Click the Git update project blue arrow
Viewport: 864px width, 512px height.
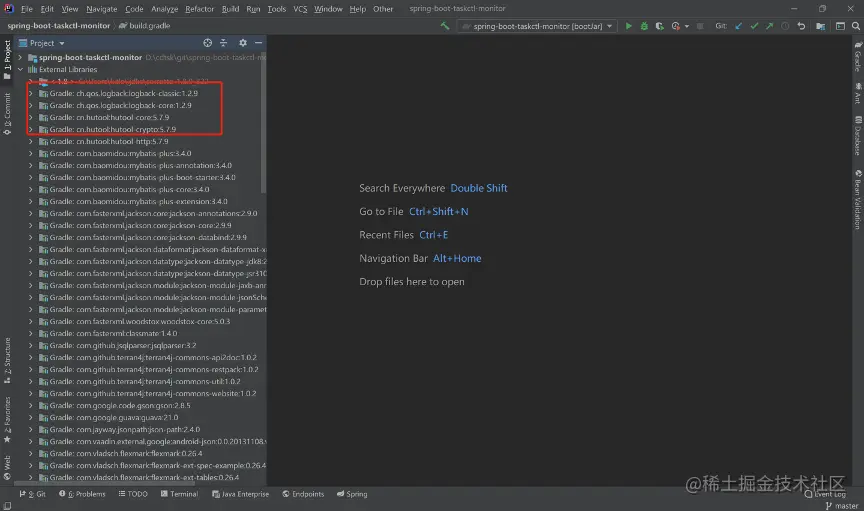pos(738,26)
